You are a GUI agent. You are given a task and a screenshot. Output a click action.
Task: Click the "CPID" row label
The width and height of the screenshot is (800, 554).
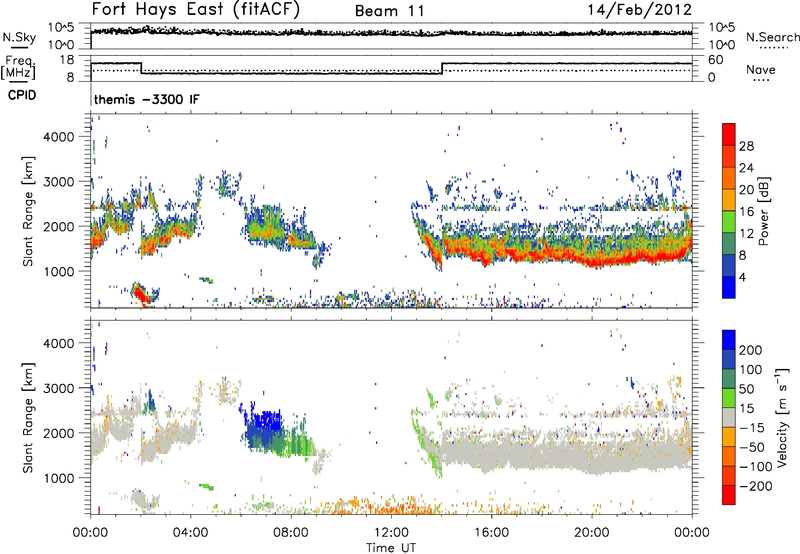(x=22, y=95)
